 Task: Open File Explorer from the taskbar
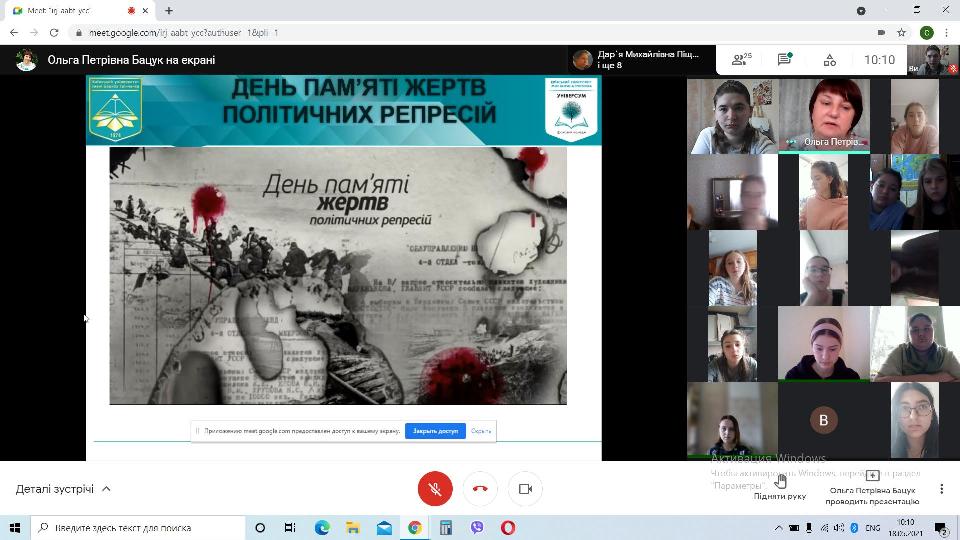pyautogui.click(x=353, y=528)
